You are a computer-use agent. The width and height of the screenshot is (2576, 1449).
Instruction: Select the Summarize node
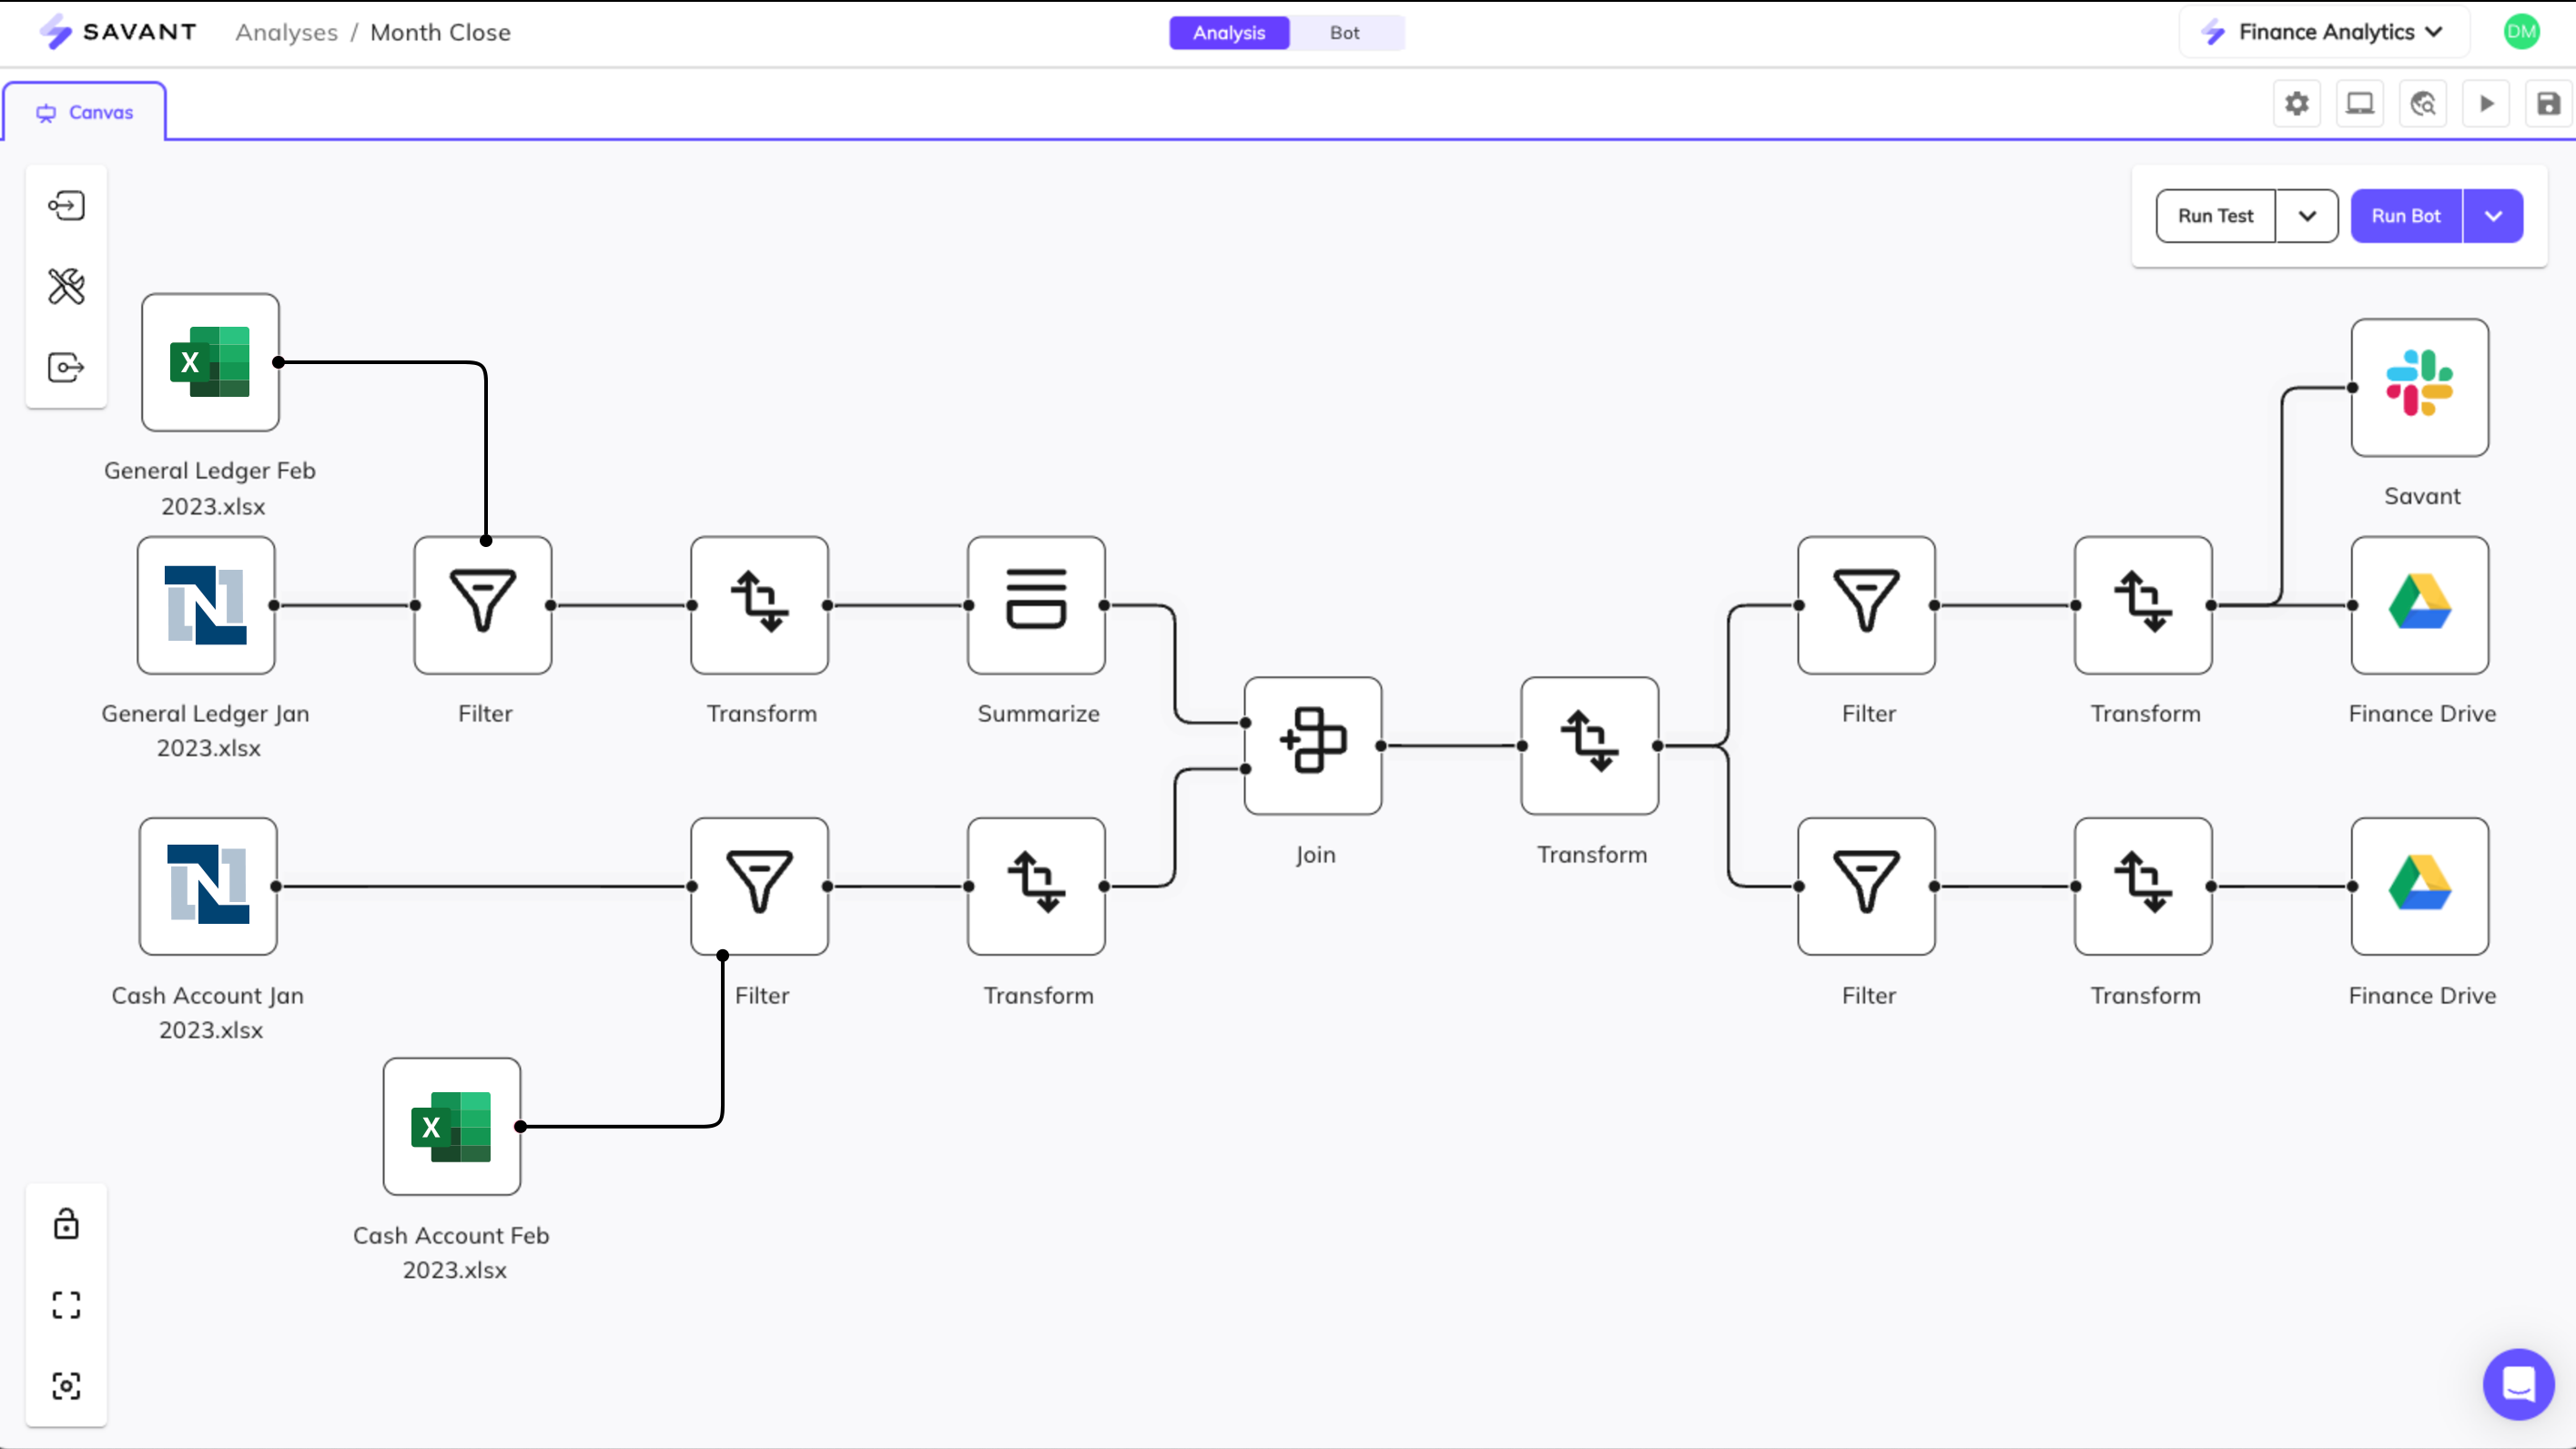pyautogui.click(x=1036, y=604)
